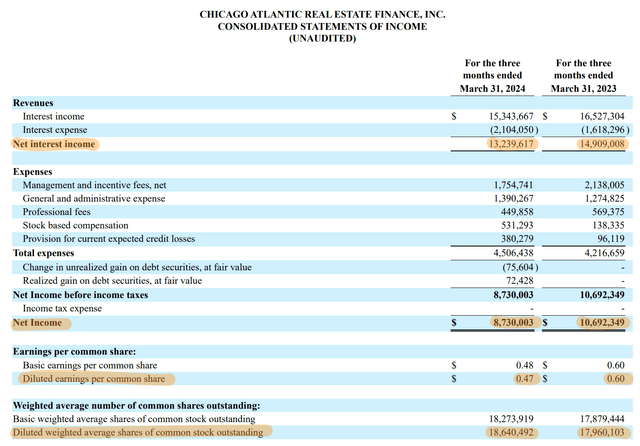Select net interest income value 14,909,008
The width and height of the screenshot is (640, 446).
602,144
